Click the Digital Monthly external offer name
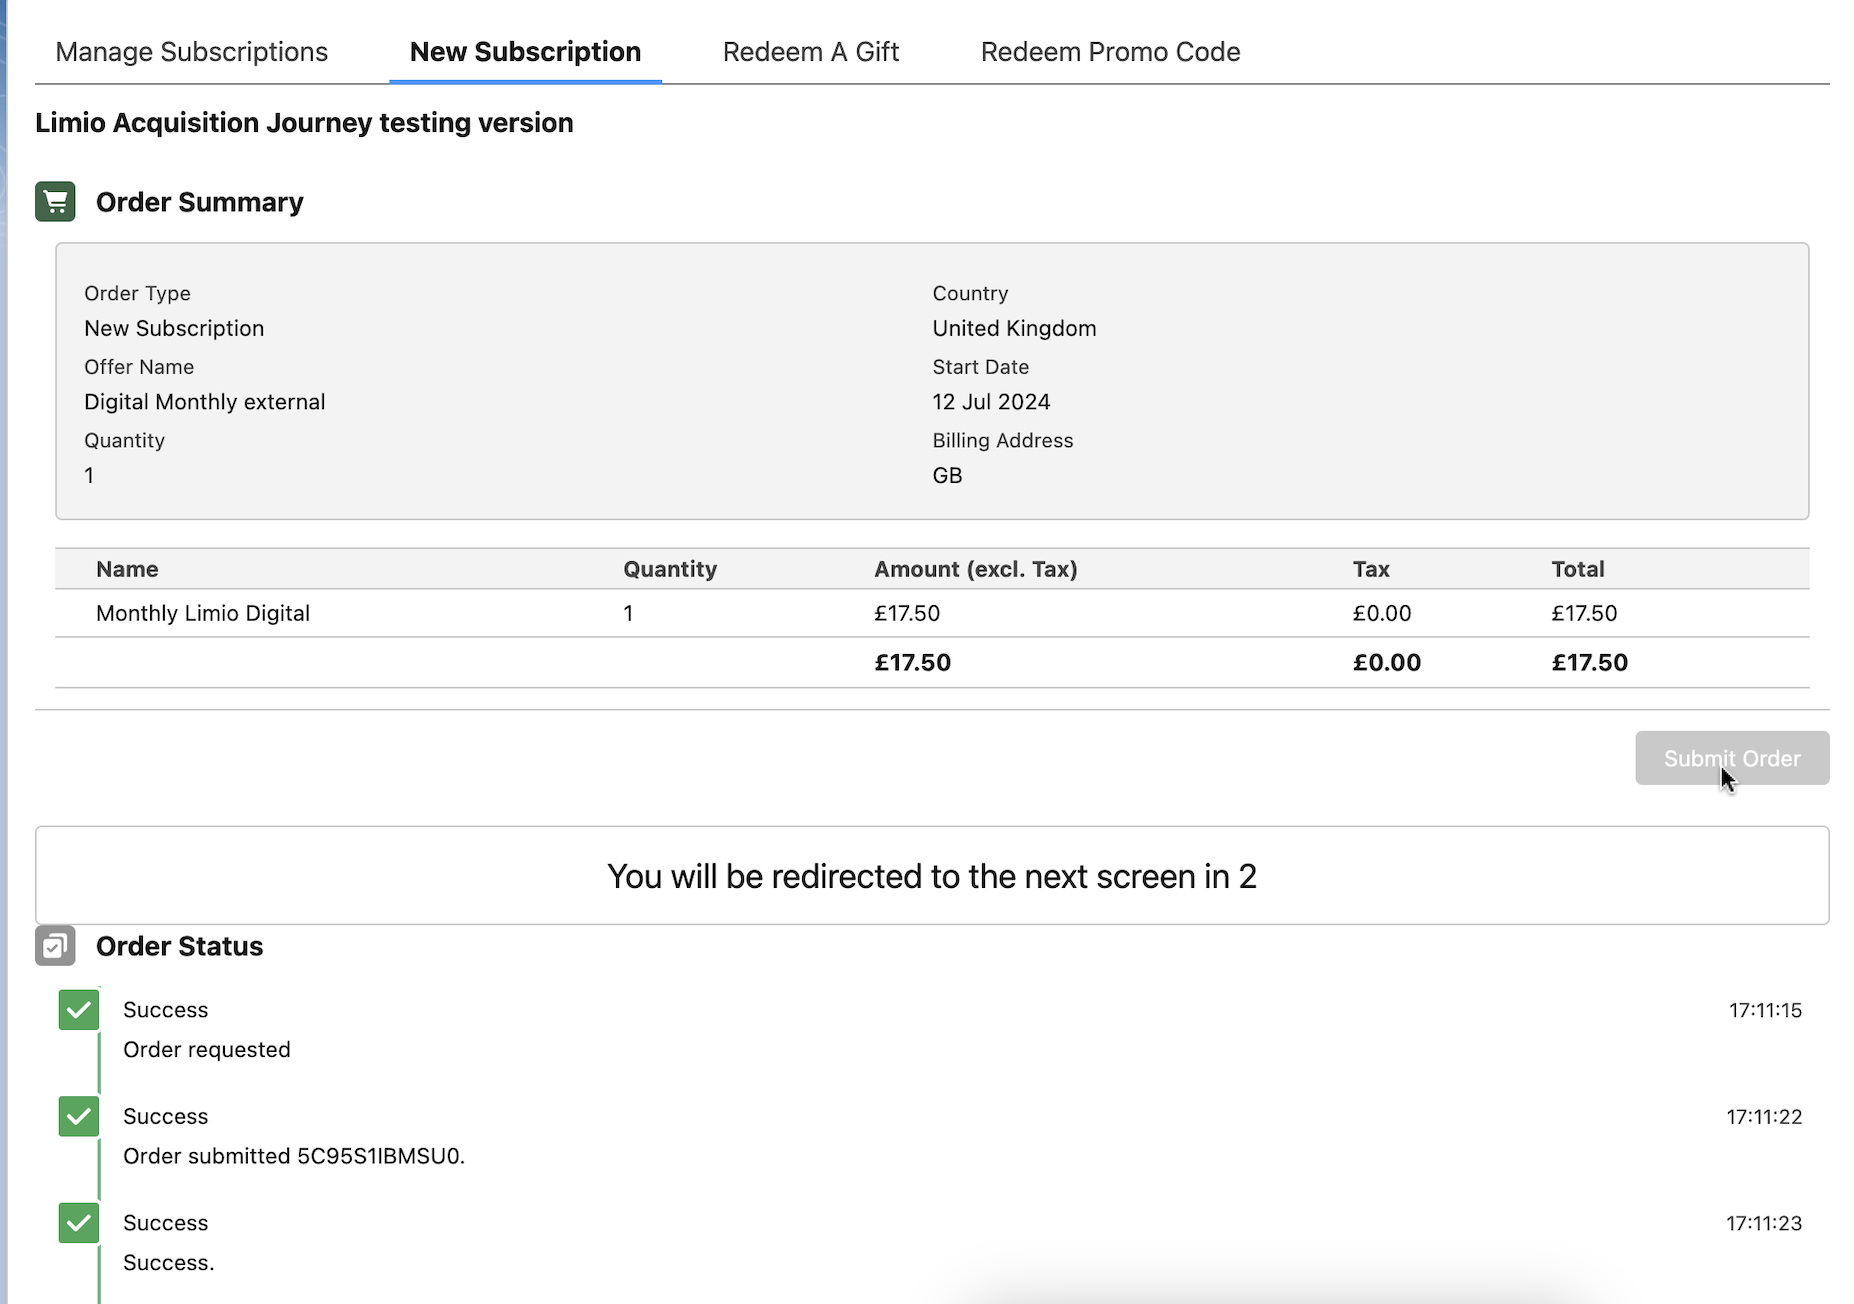Viewport: 1854px width, 1304px height. [x=205, y=402]
